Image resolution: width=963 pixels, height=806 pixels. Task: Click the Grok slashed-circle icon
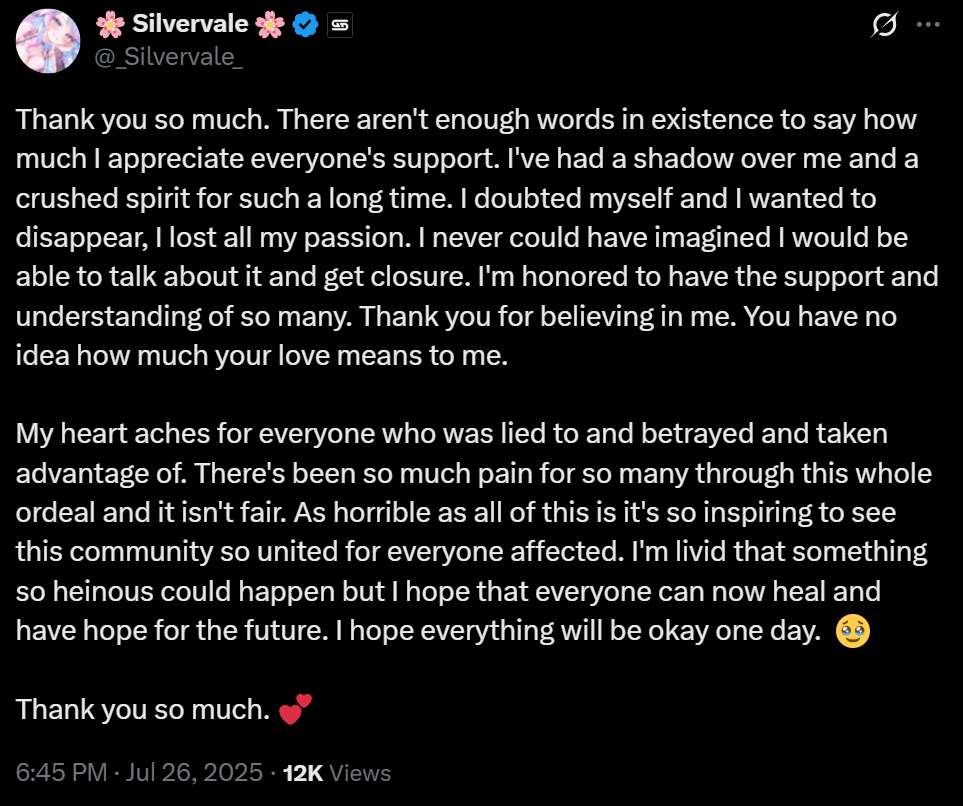[884, 25]
